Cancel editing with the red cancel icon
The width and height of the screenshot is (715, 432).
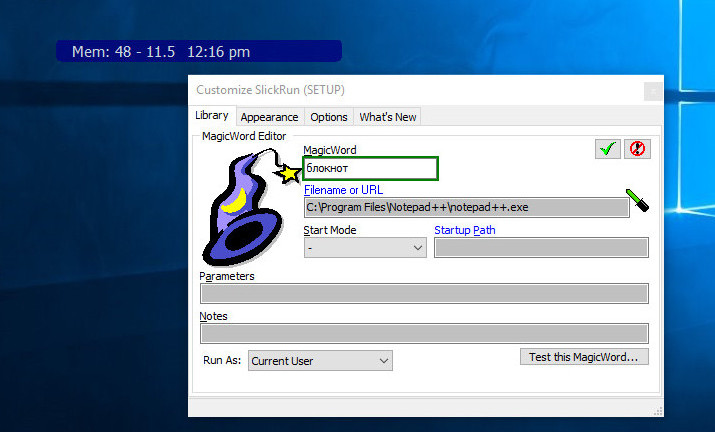tap(637, 149)
